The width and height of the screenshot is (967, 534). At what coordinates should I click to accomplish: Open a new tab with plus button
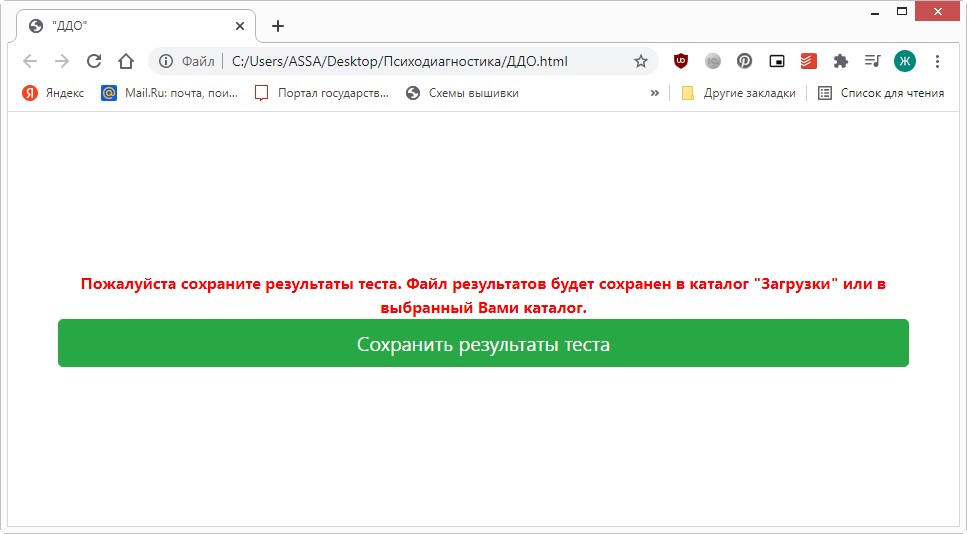click(x=278, y=26)
